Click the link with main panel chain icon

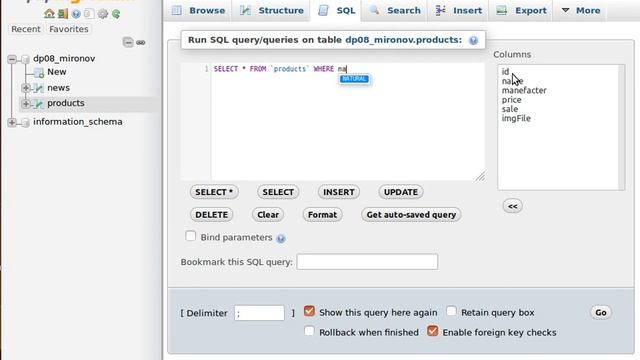tap(141, 42)
